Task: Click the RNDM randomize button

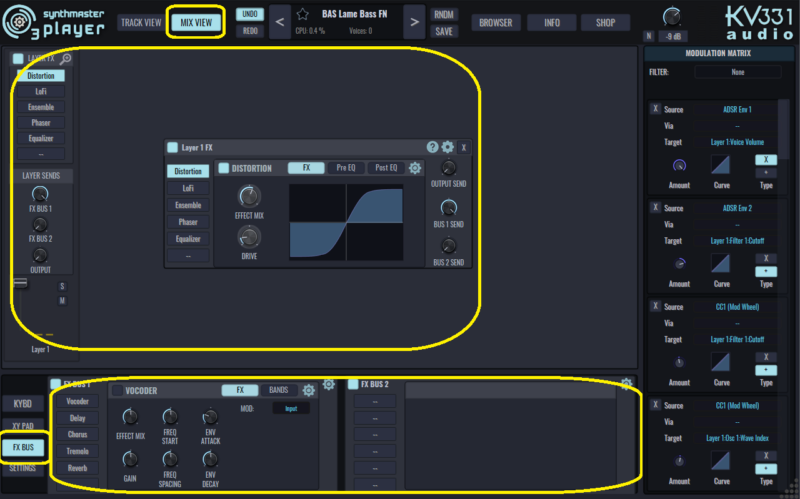Action: pyautogui.click(x=444, y=15)
